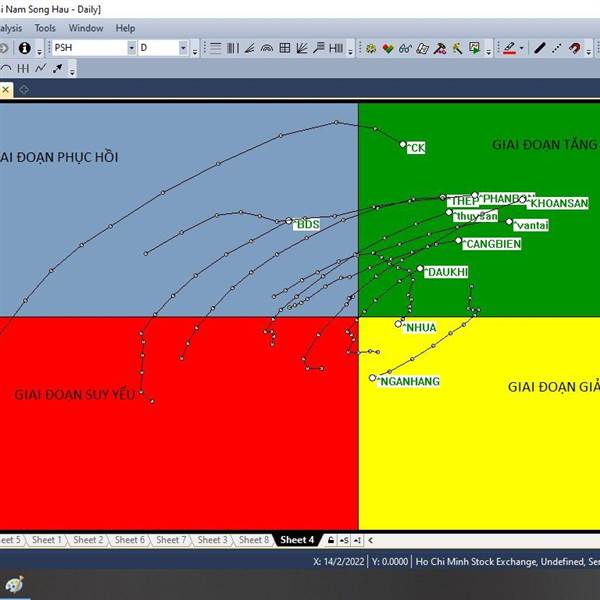
Task: Switch to Sheet 8 tab
Action: [254, 540]
